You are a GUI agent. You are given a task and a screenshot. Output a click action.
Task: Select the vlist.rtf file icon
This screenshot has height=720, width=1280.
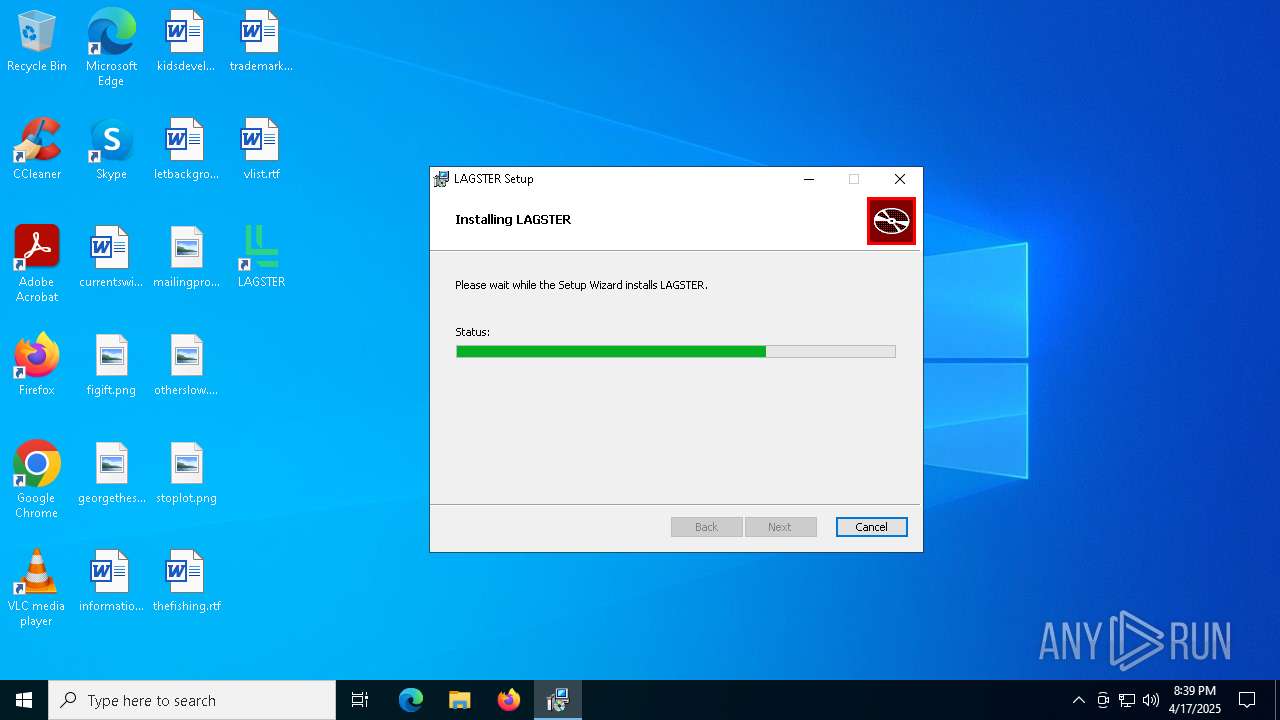[260, 150]
